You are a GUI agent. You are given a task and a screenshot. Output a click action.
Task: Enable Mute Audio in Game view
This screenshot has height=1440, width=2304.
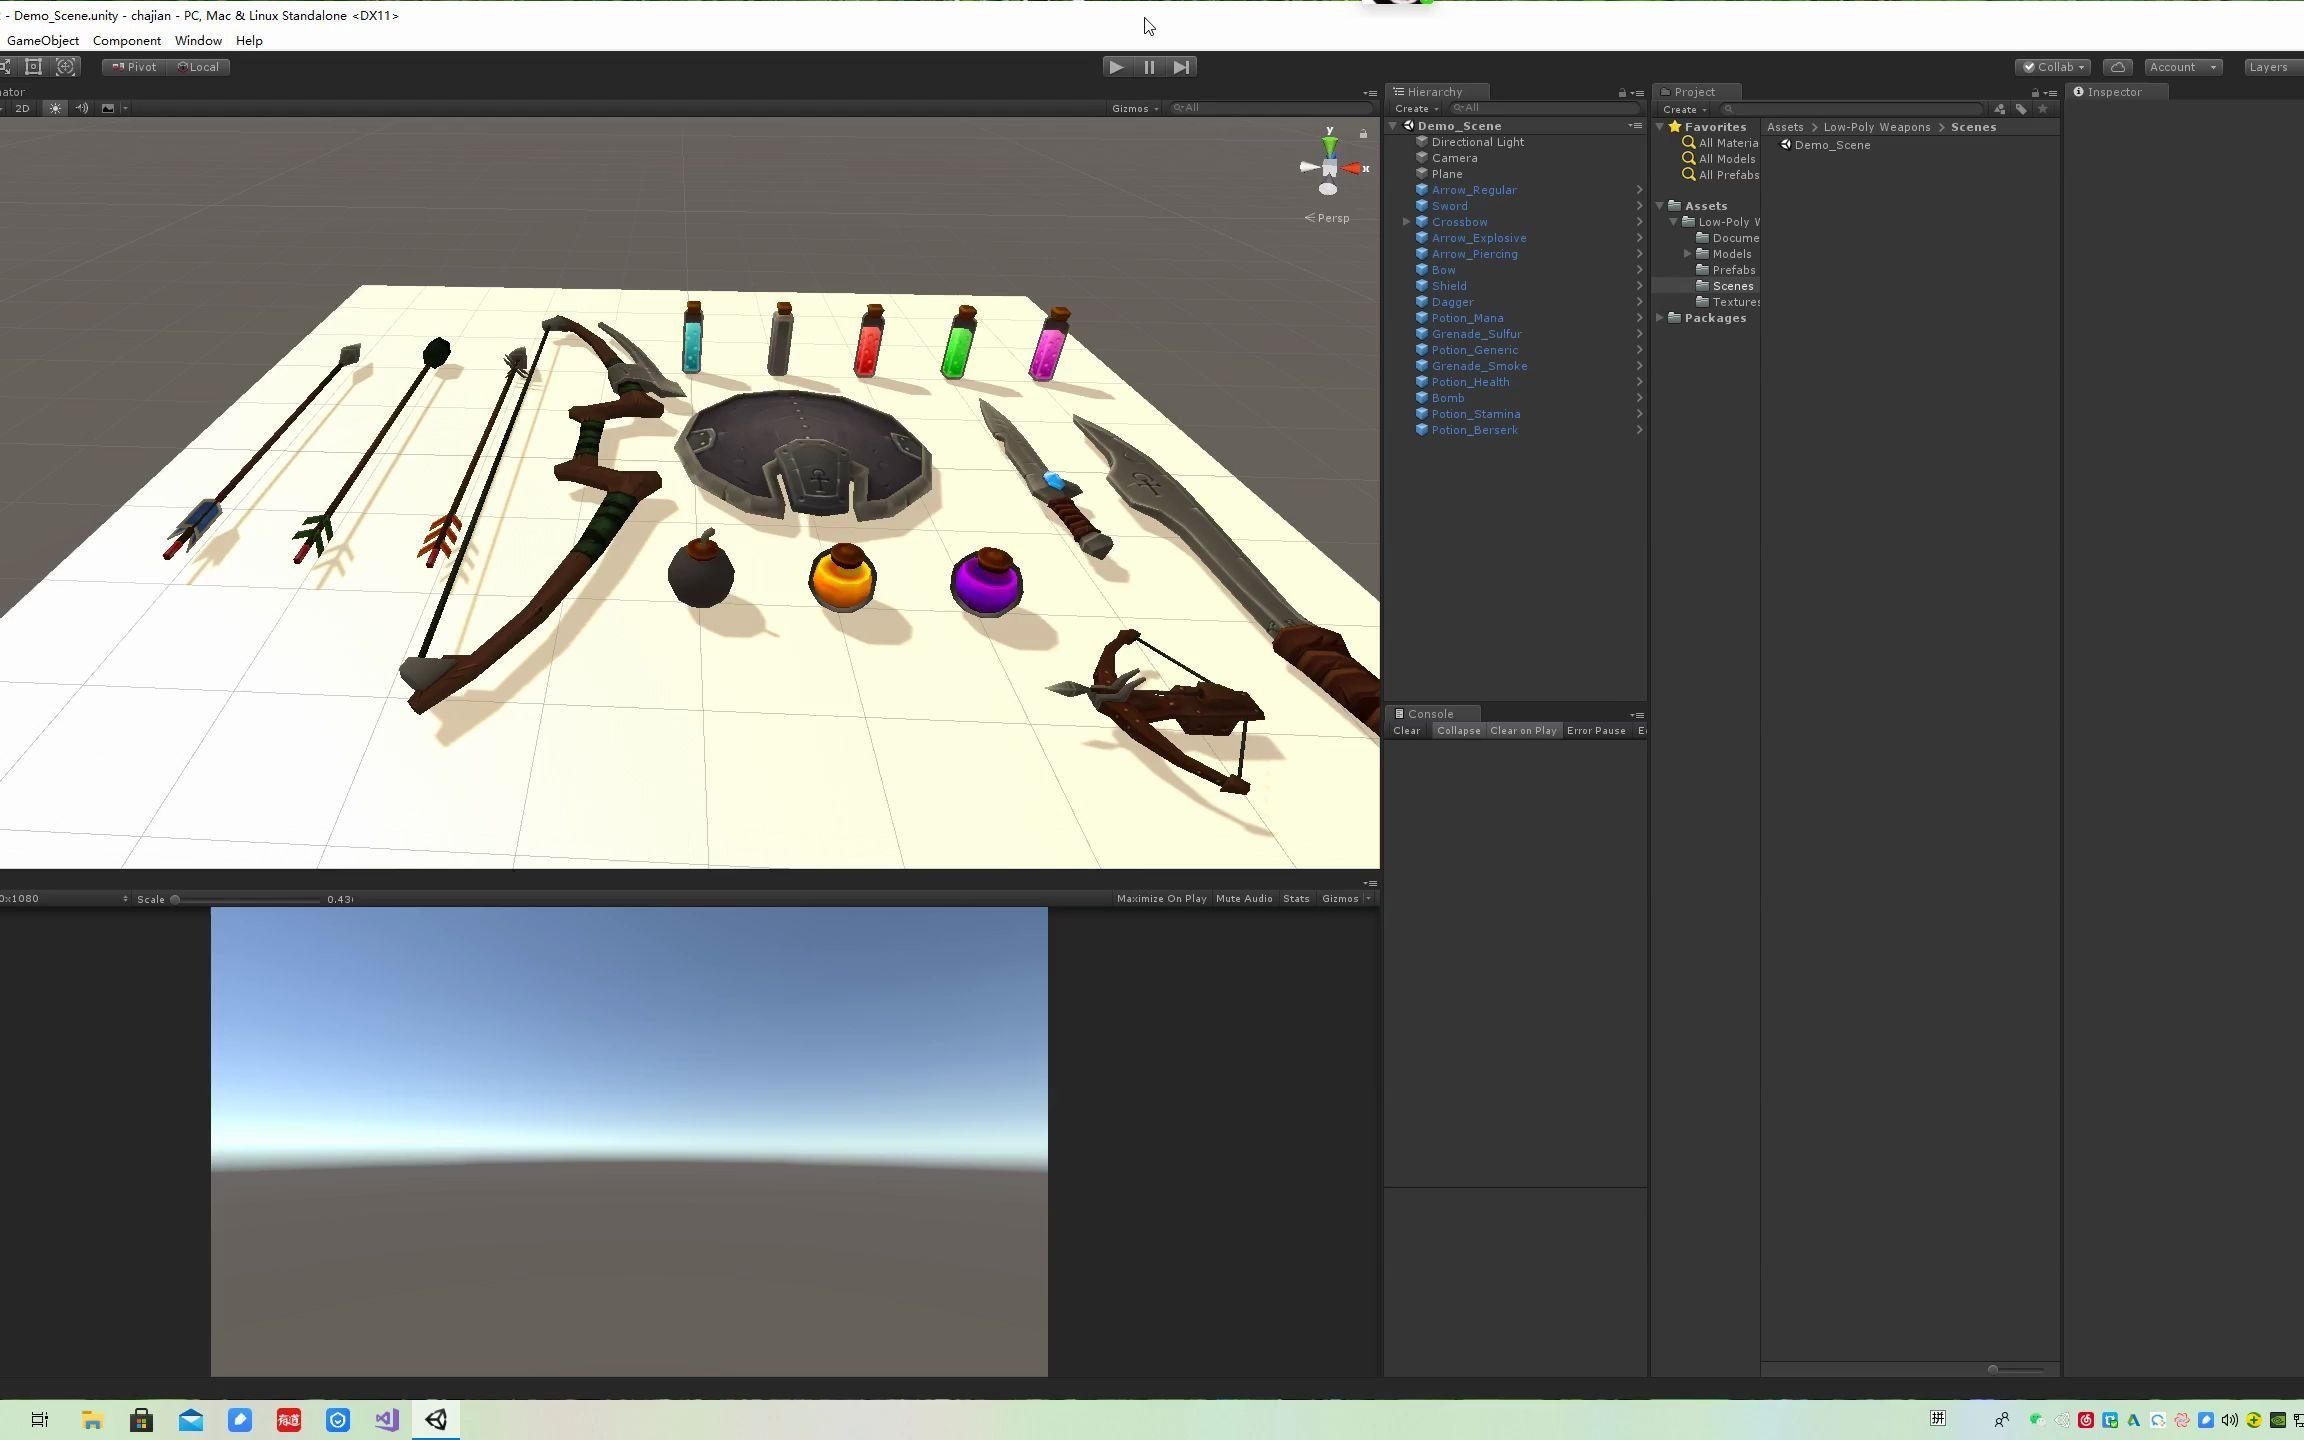[x=1243, y=898]
